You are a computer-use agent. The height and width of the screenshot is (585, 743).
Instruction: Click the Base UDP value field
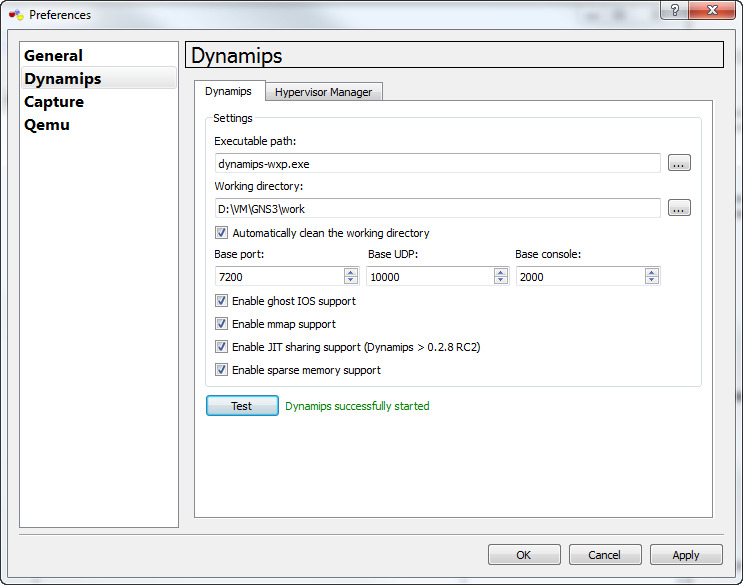[430, 277]
